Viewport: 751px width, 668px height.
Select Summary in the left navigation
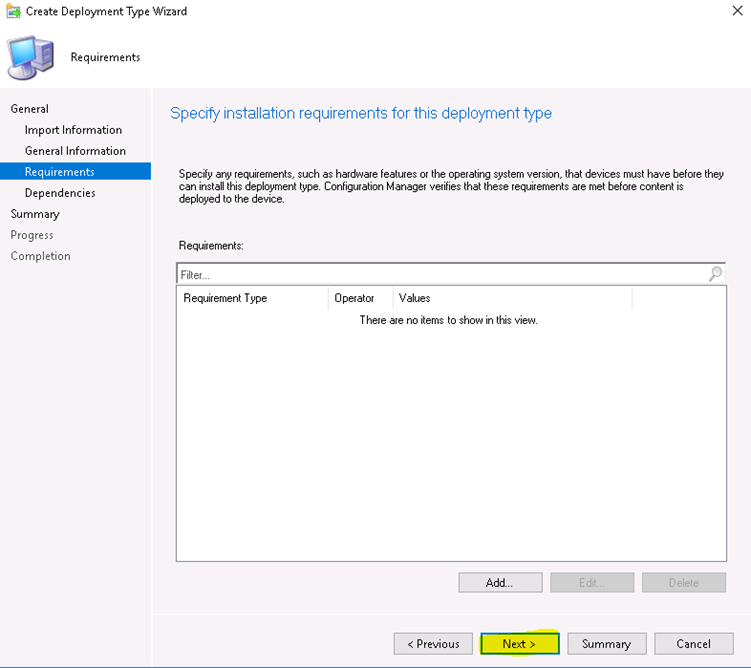[35, 214]
